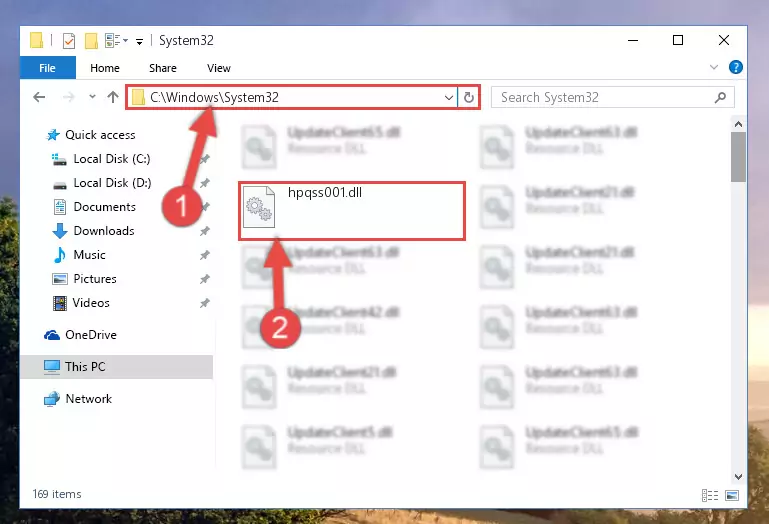Open Pictures in the sidebar
The width and height of the screenshot is (769, 524).
(95, 279)
